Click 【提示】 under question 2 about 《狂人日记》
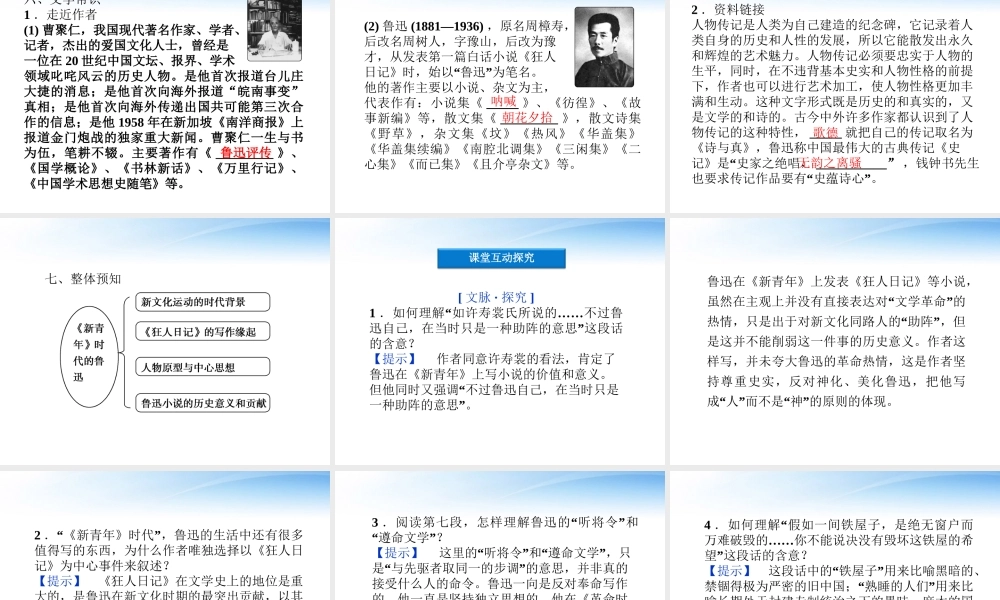1000x600 pixels. tap(59, 581)
